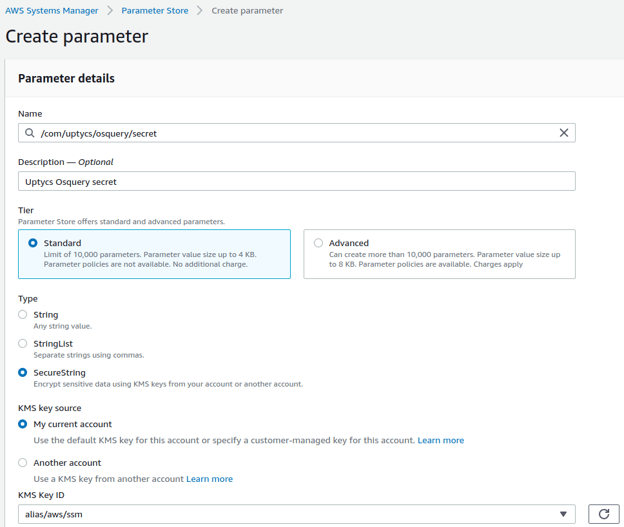
Task: Click the 'KMS Key ID' label
Action: pos(41,495)
